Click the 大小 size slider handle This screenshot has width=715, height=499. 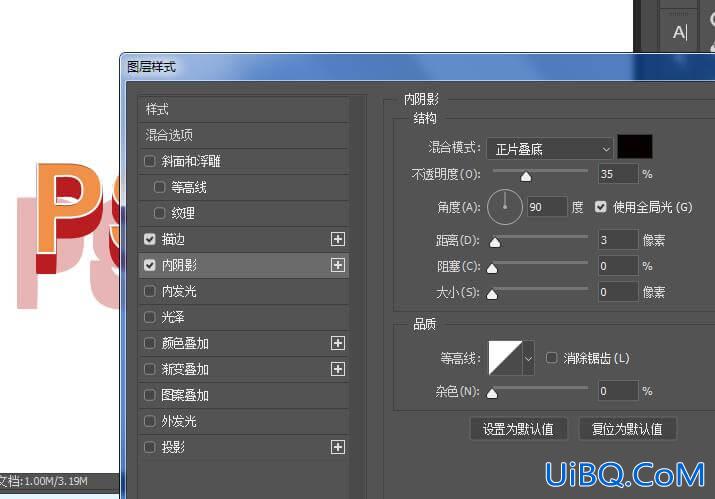[492, 294]
